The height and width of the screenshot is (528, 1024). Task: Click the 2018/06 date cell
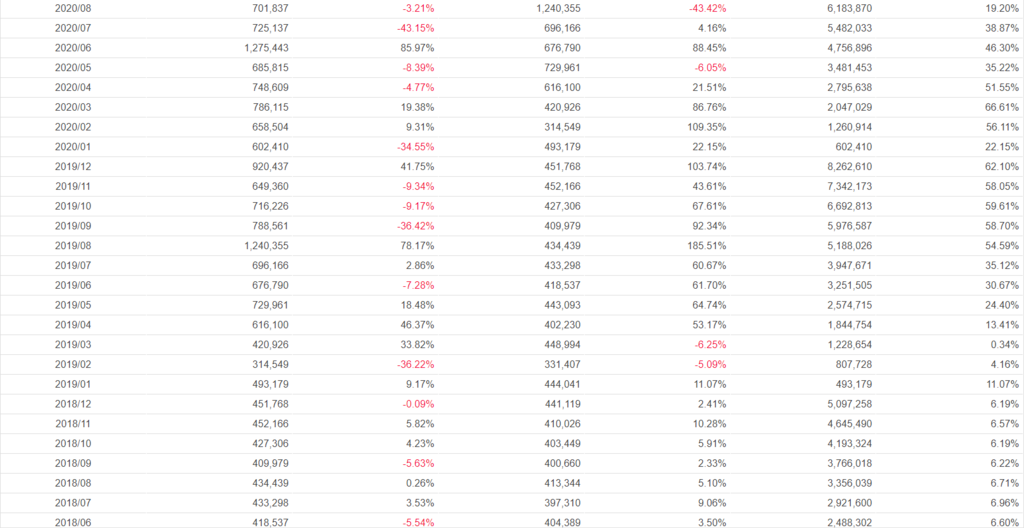click(72, 522)
